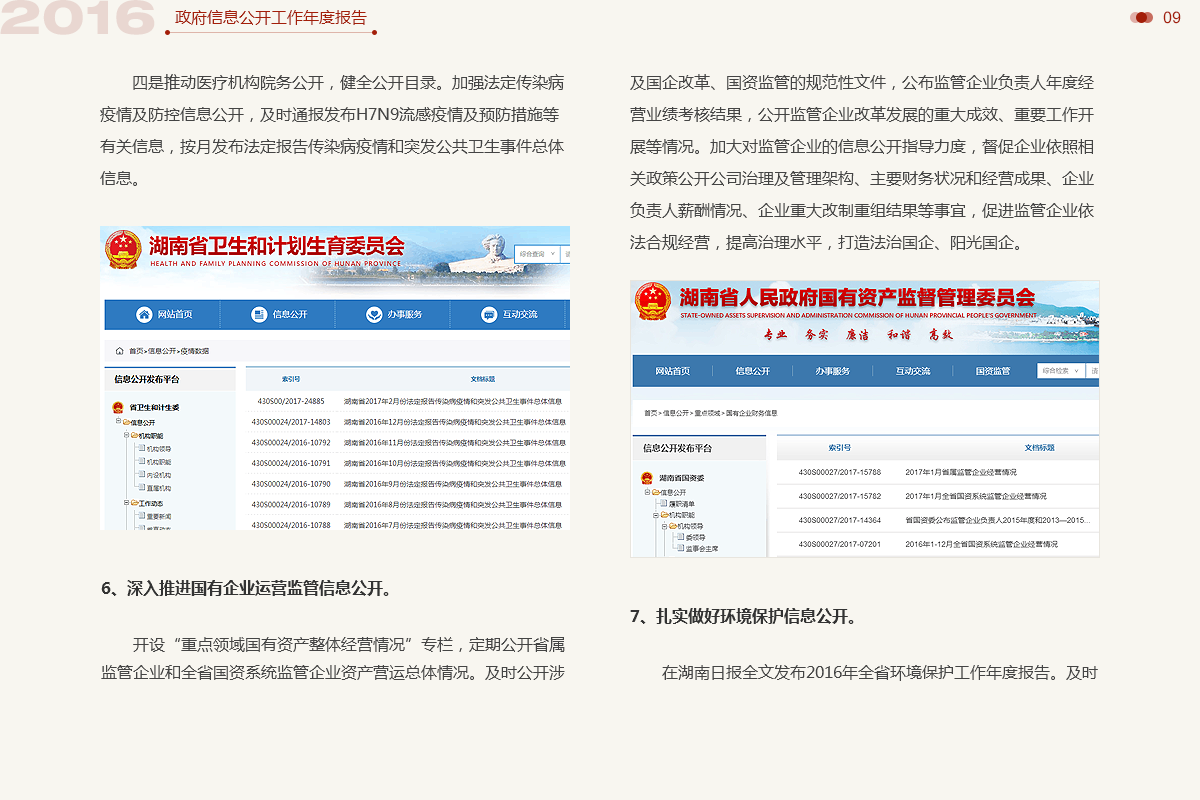Viewport: 1200px width, 800px height.
Task: Click the page number 09
Action: pyautogui.click(x=1172, y=17)
